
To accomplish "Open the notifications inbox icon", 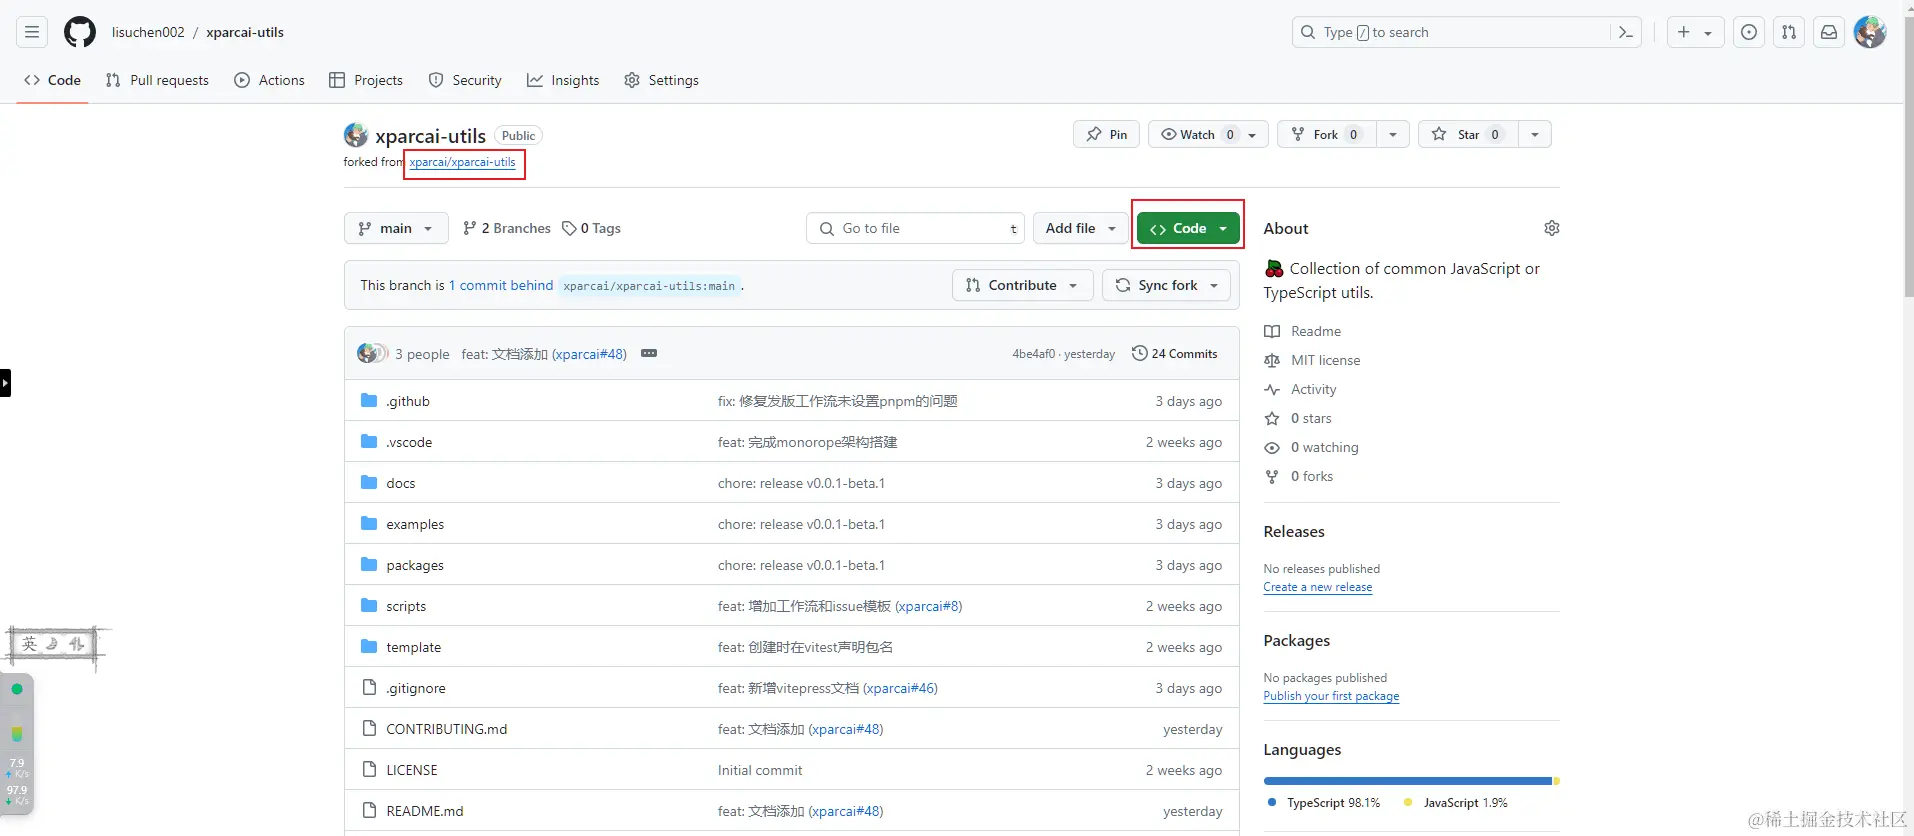I will click(1829, 32).
